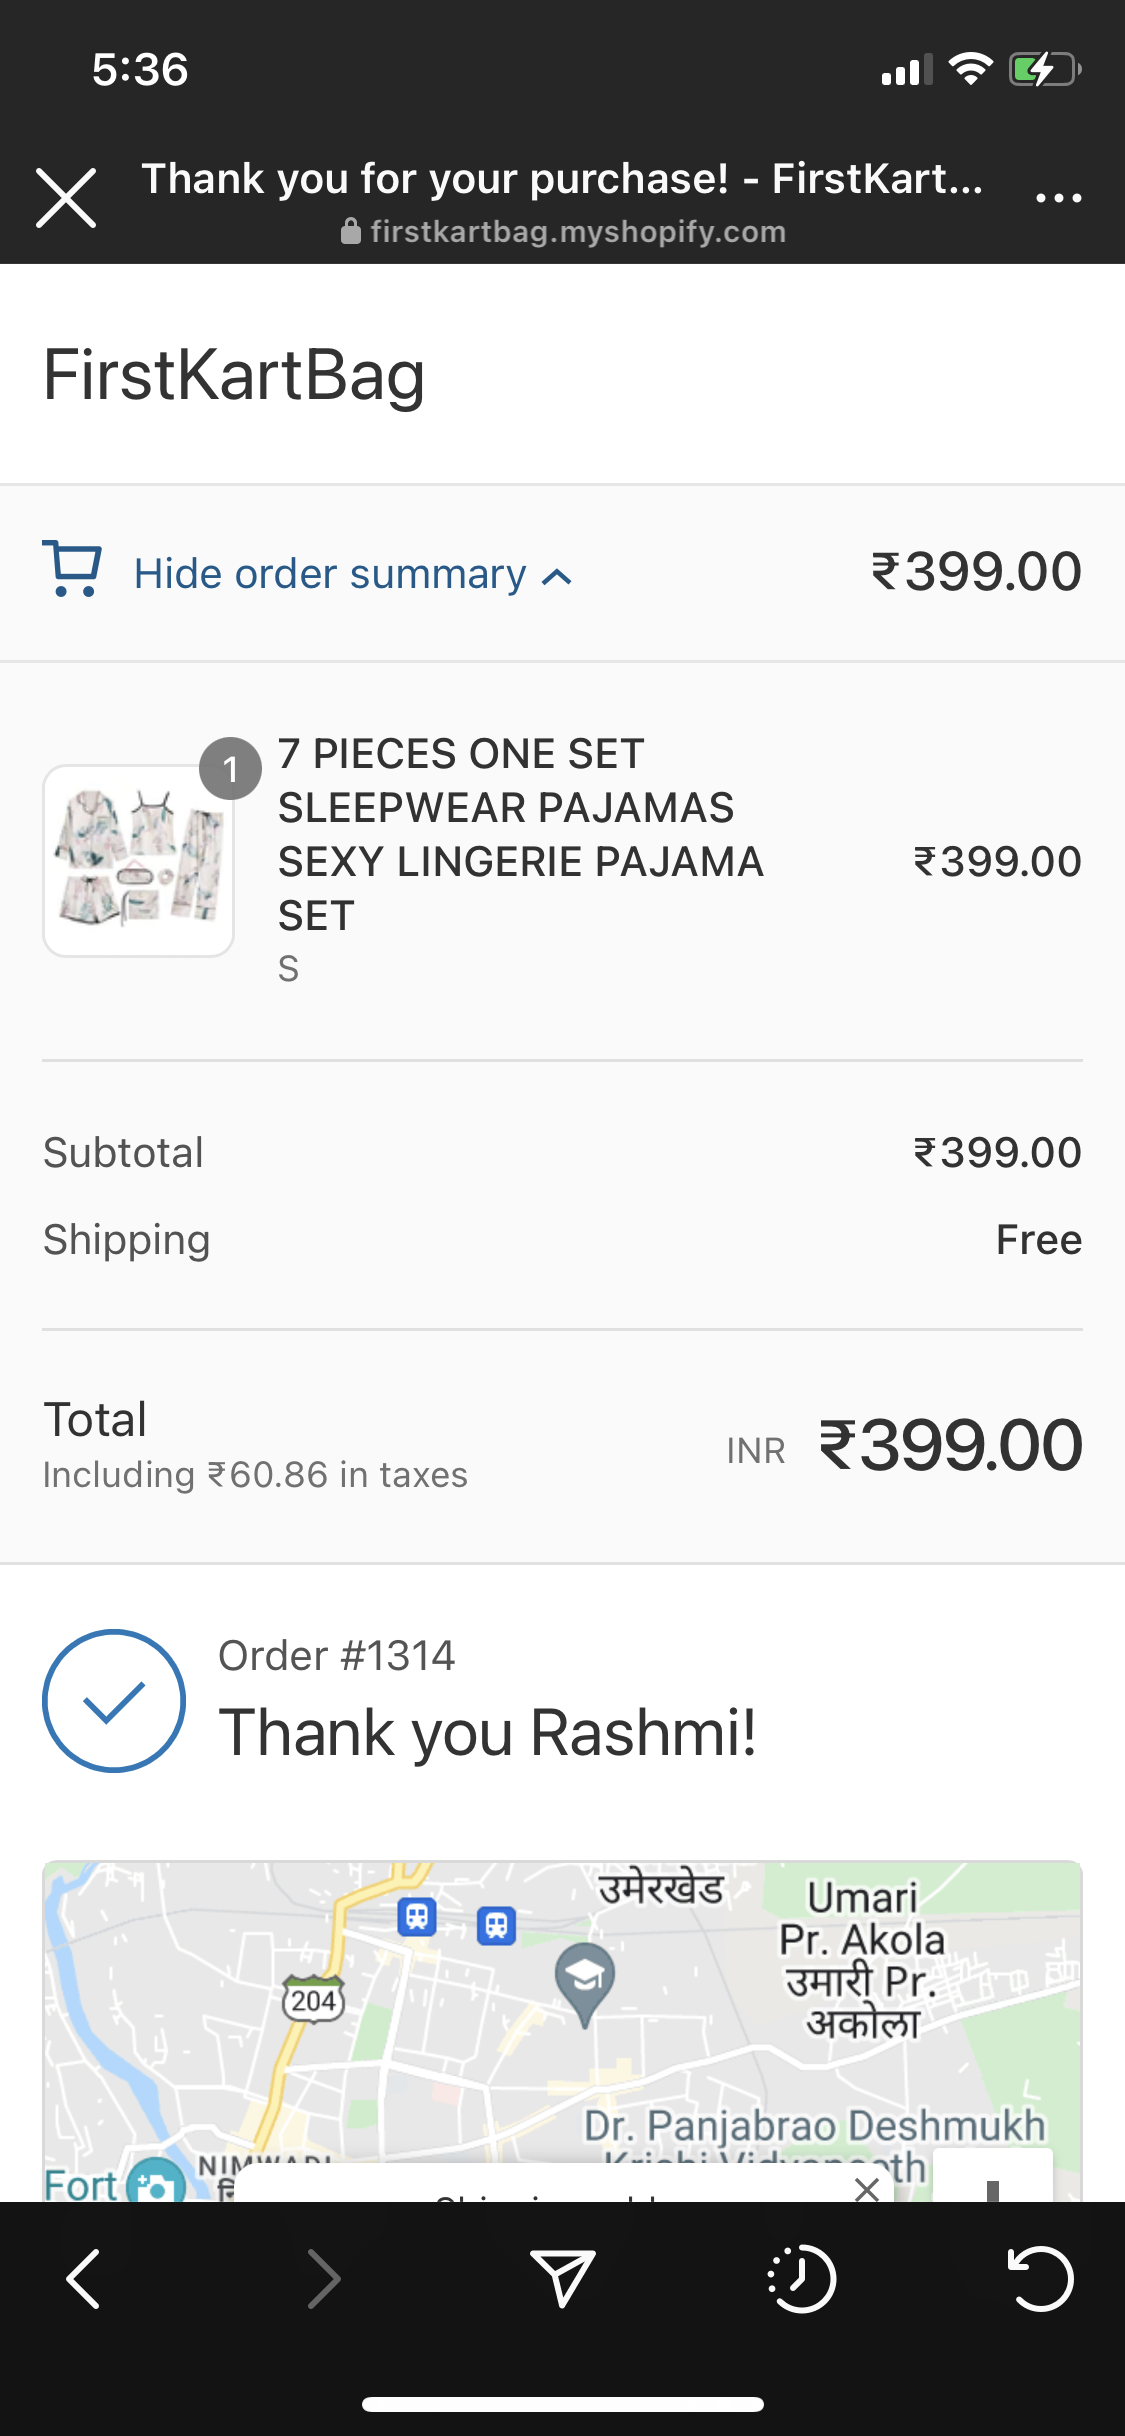1125x2436 pixels.
Task: Tap the firstkartbag.myshopify.com address bar
Action: point(563,232)
